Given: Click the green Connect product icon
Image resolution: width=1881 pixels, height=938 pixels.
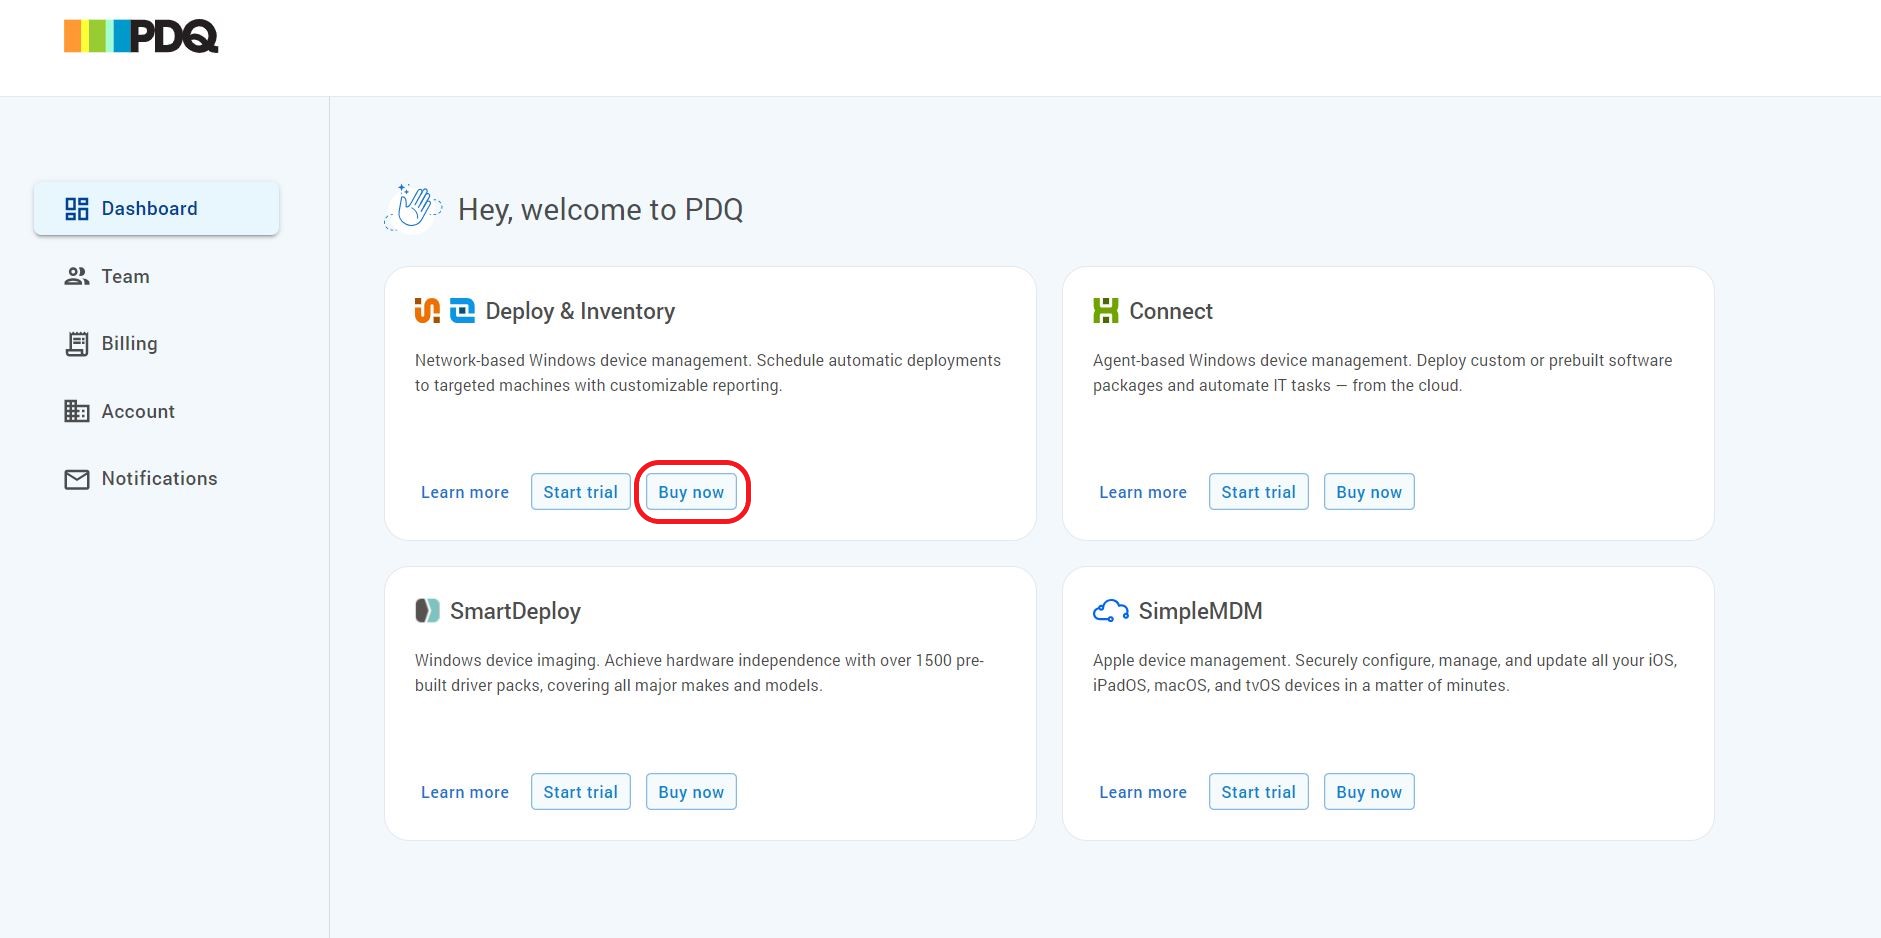Looking at the screenshot, I should [1105, 311].
